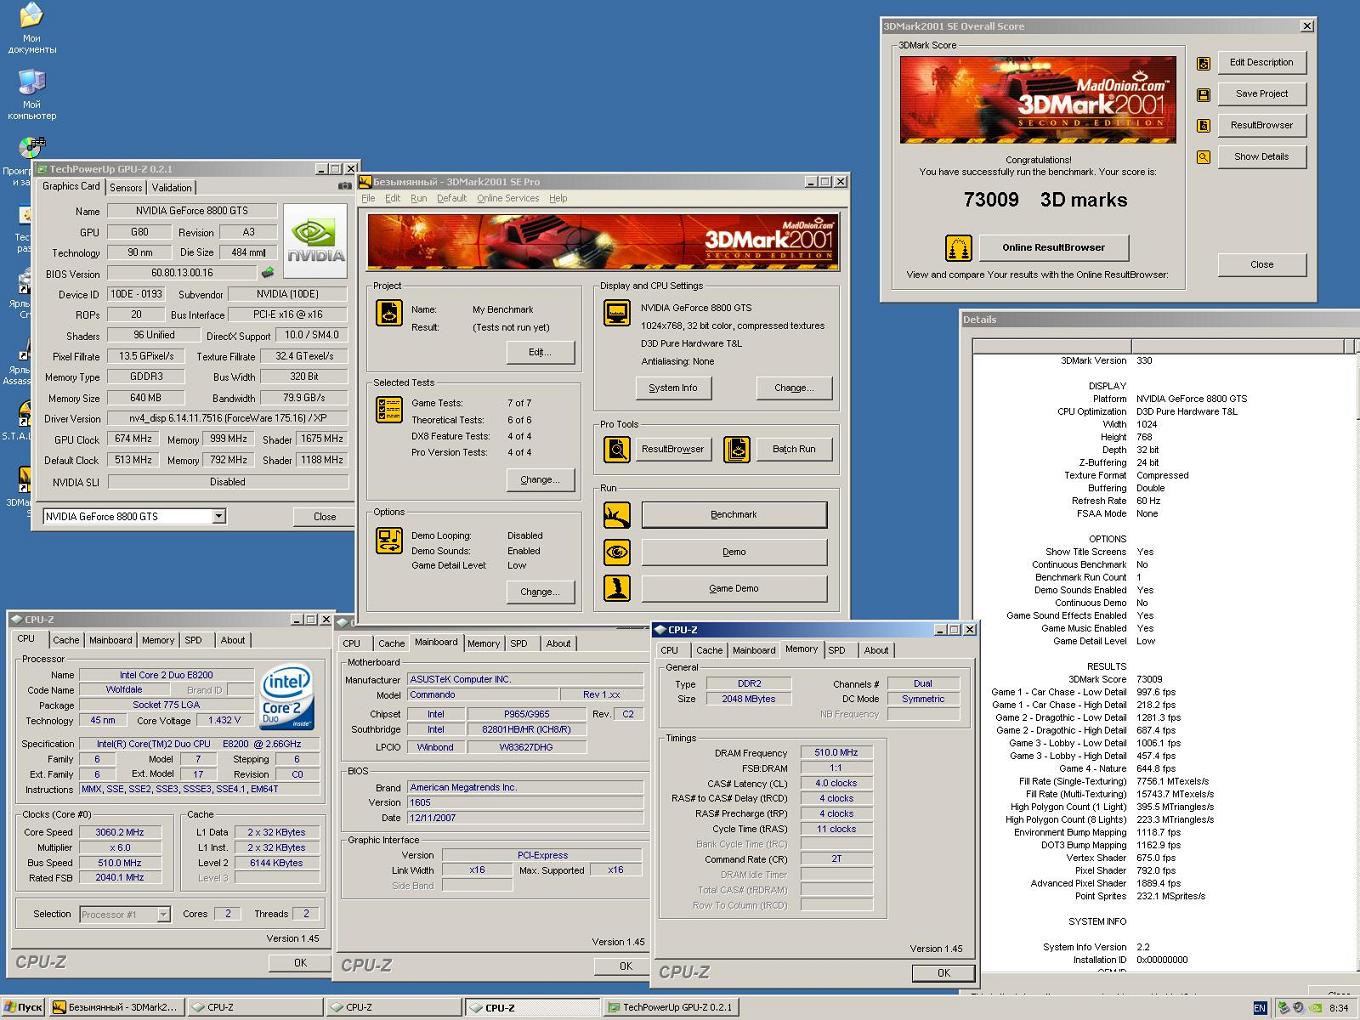Open the Start (Пуск) menu
The image size is (1360, 1020).
point(24,1008)
